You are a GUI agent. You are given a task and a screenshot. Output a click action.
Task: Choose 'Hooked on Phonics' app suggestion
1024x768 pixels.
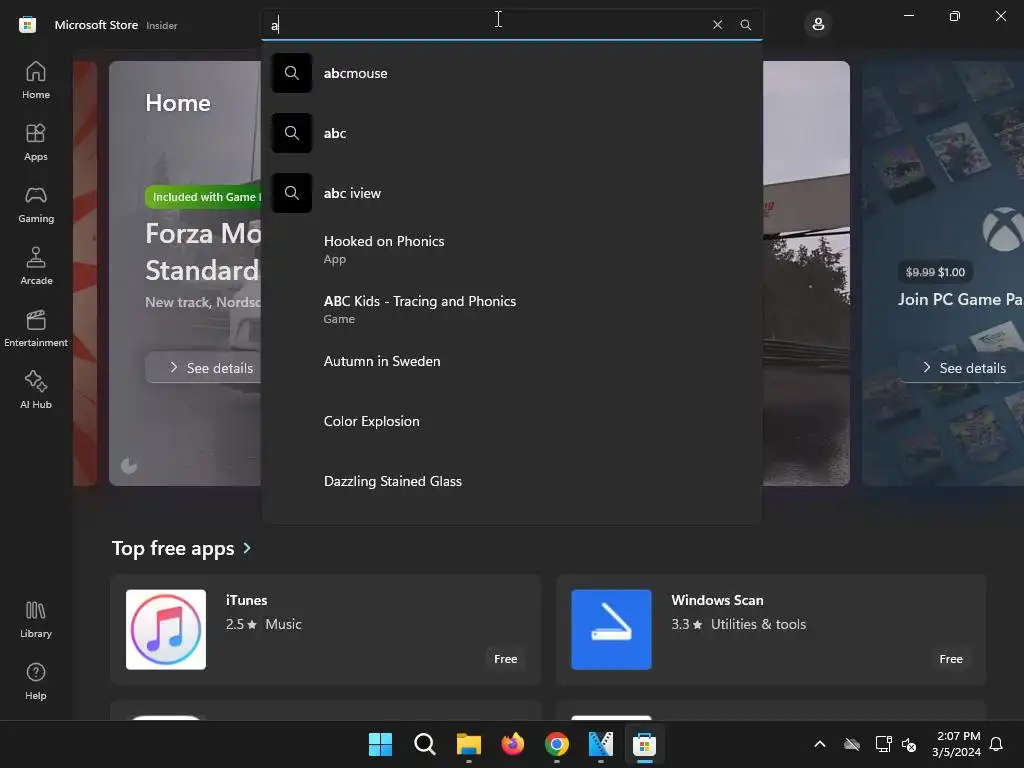pos(511,249)
